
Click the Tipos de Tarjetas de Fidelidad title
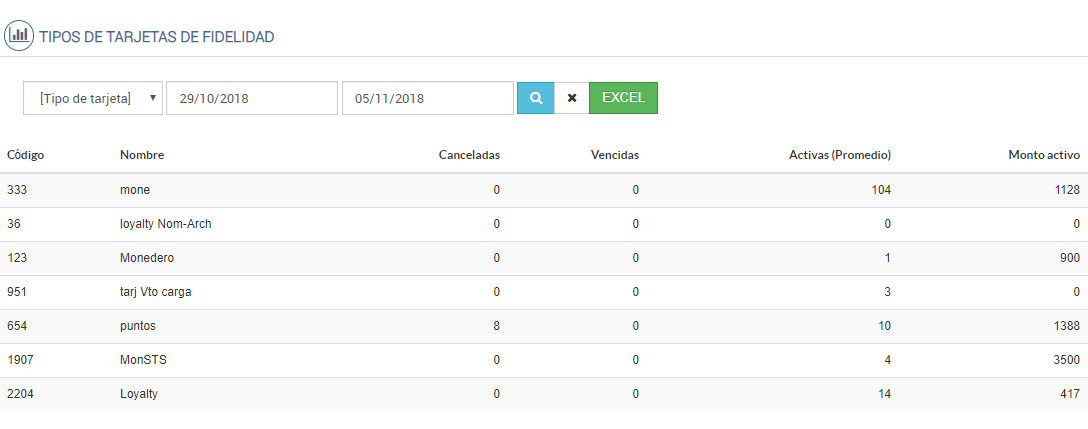[x=157, y=37]
